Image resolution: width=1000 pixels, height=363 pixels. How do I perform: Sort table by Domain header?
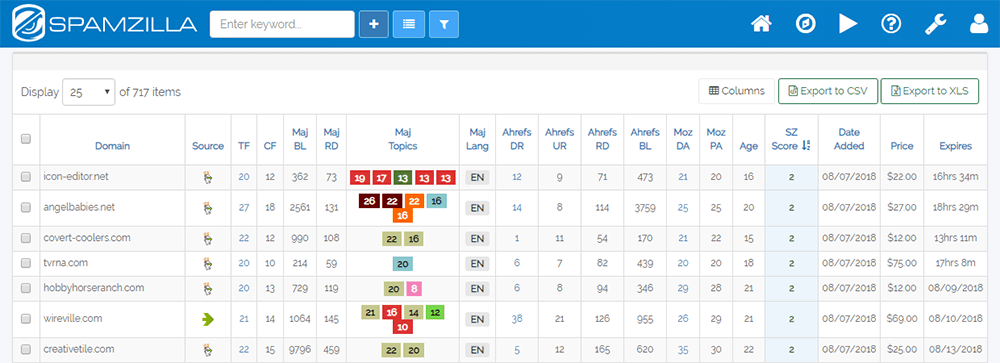[112, 146]
